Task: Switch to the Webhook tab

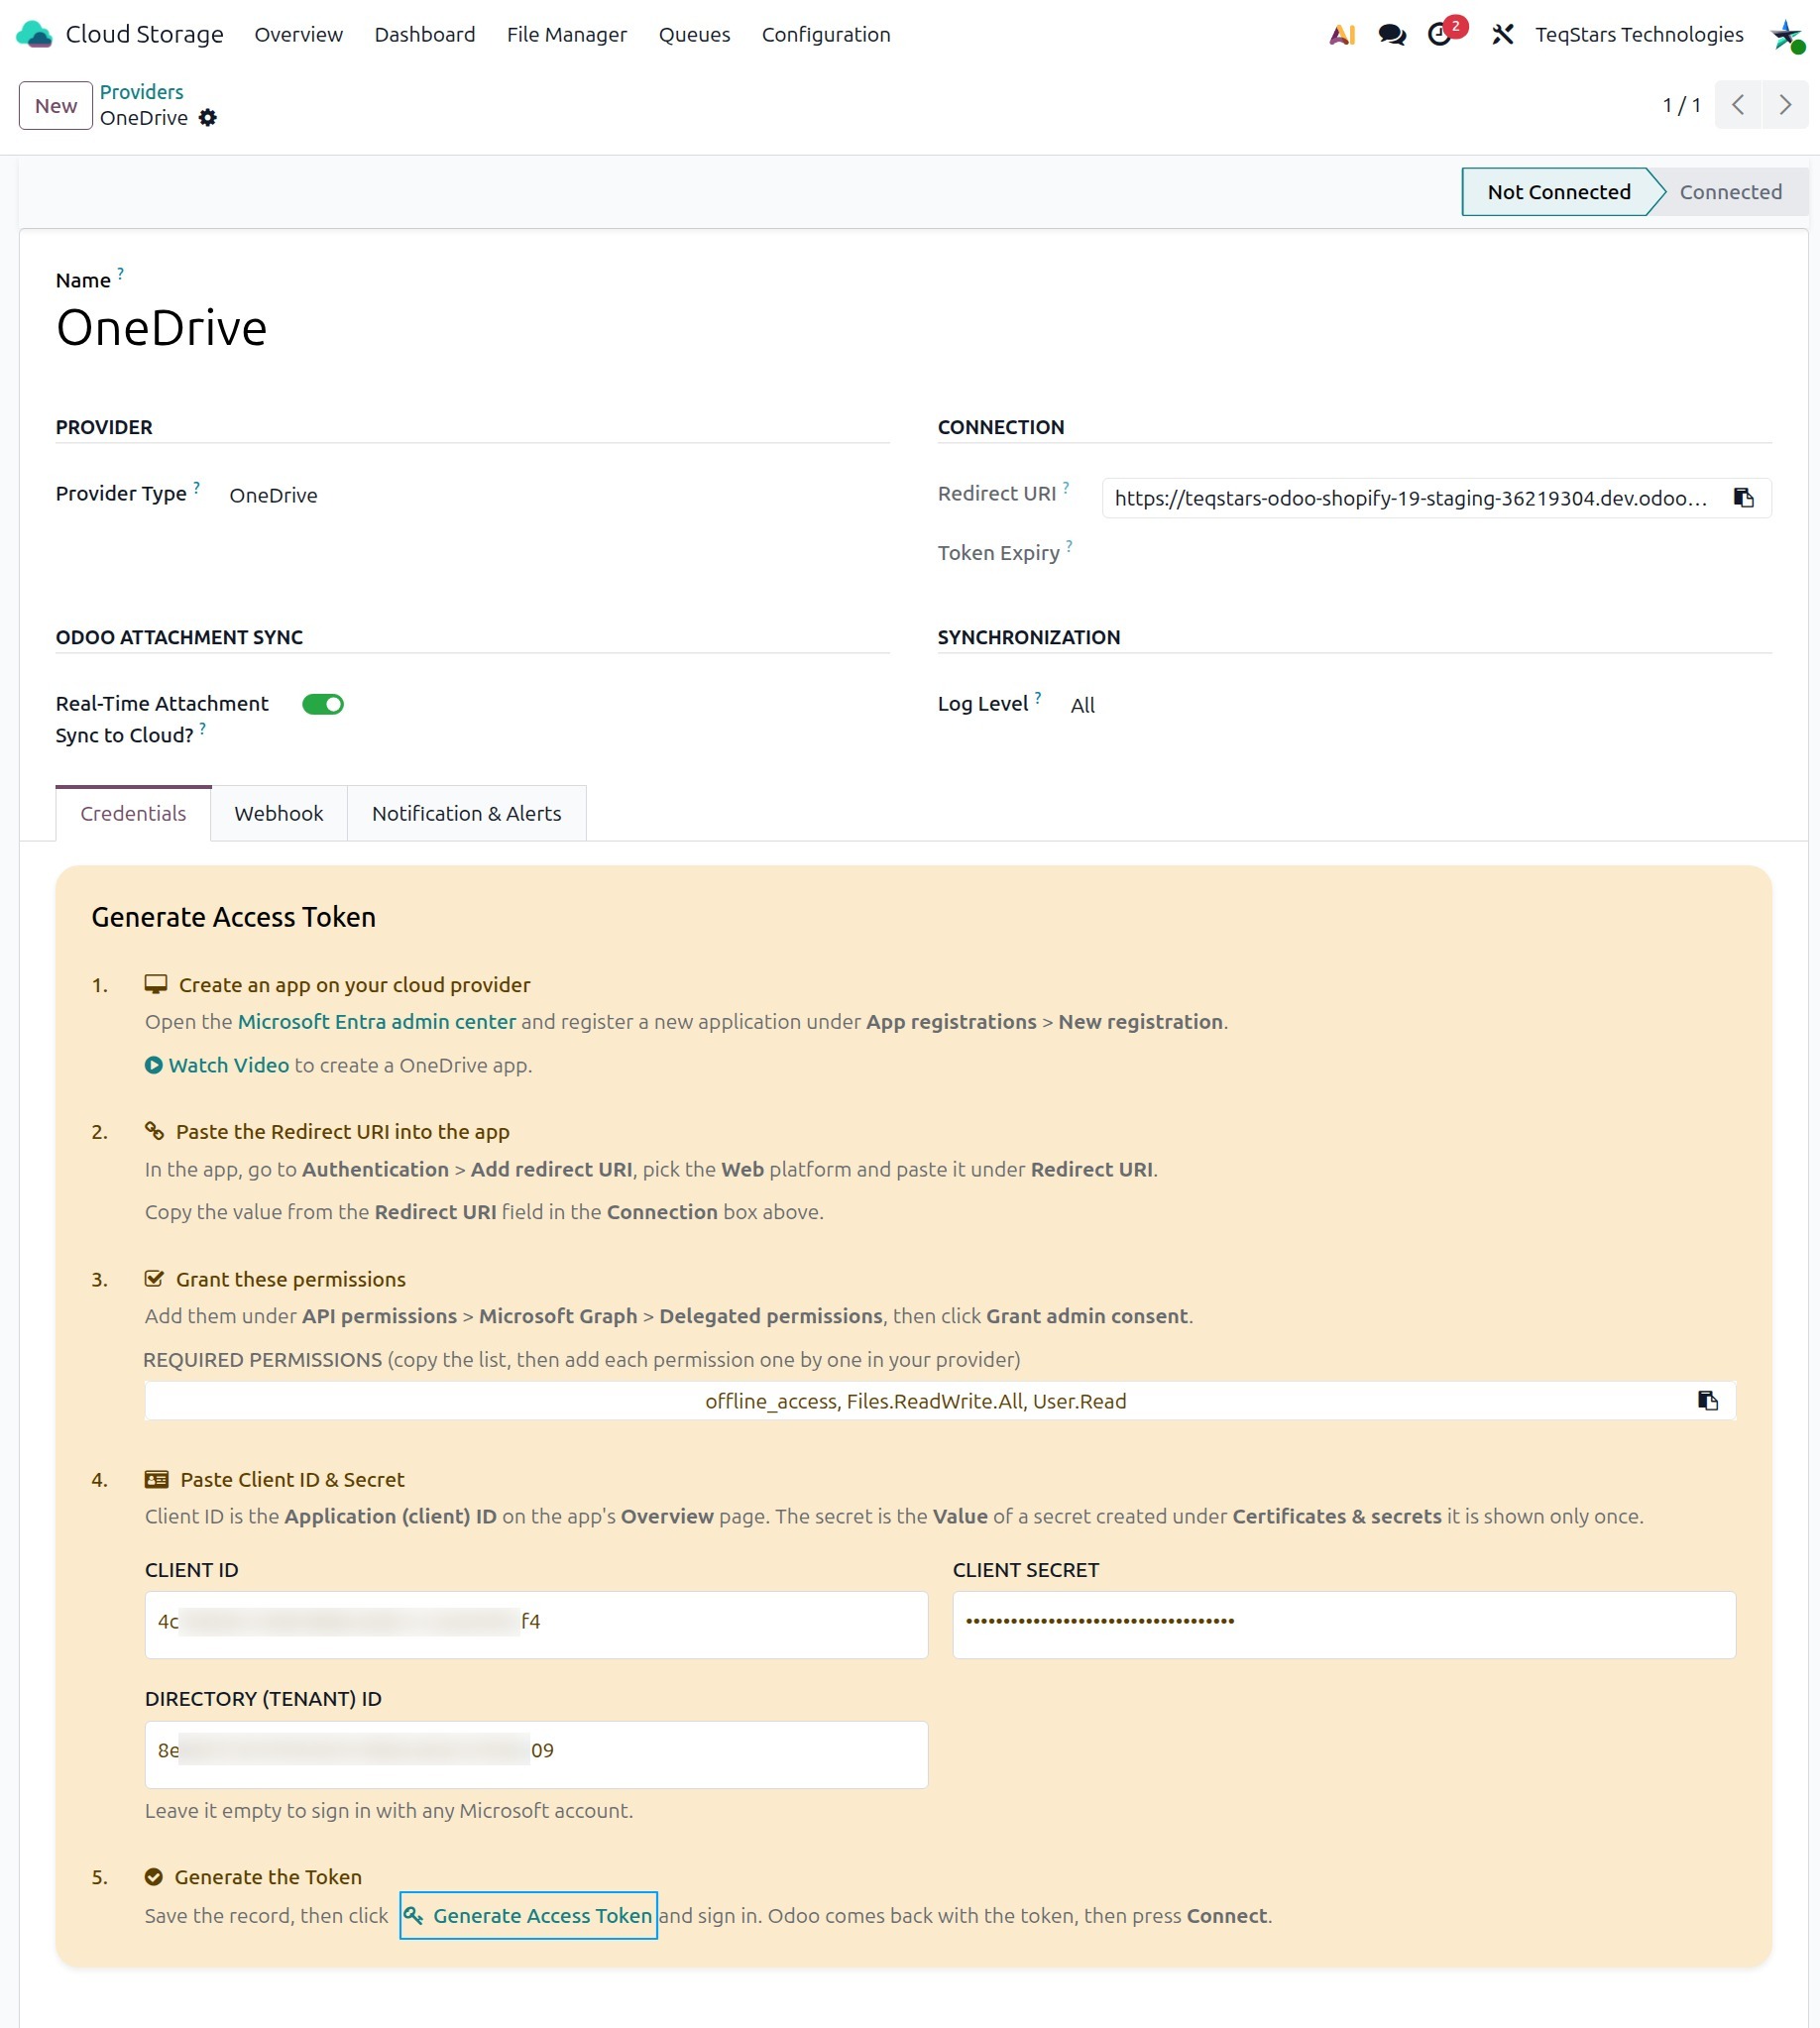Action: click(279, 813)
